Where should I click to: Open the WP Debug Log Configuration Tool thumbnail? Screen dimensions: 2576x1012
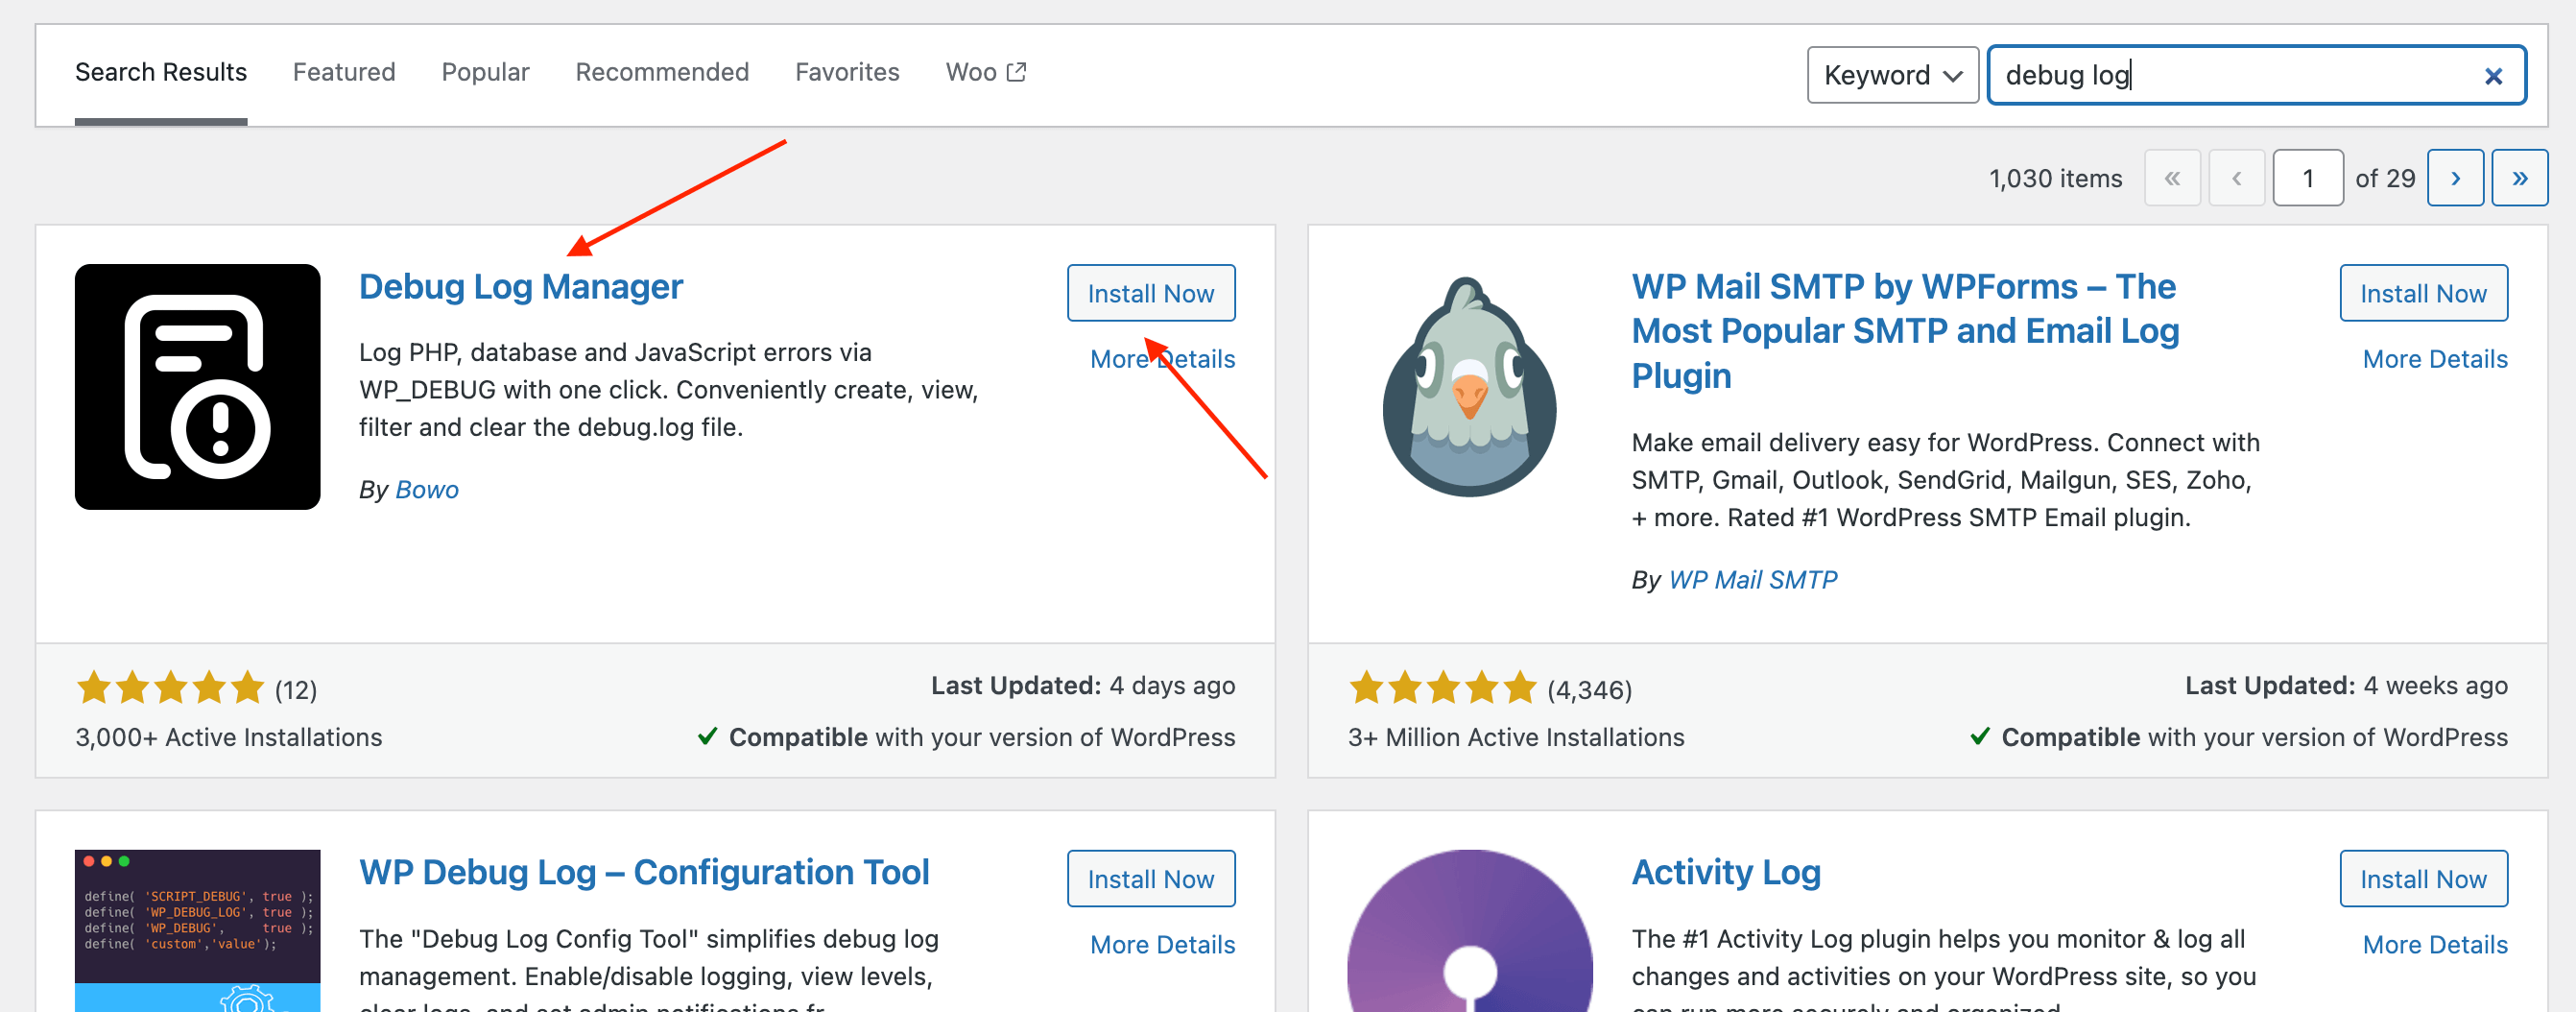197,930
